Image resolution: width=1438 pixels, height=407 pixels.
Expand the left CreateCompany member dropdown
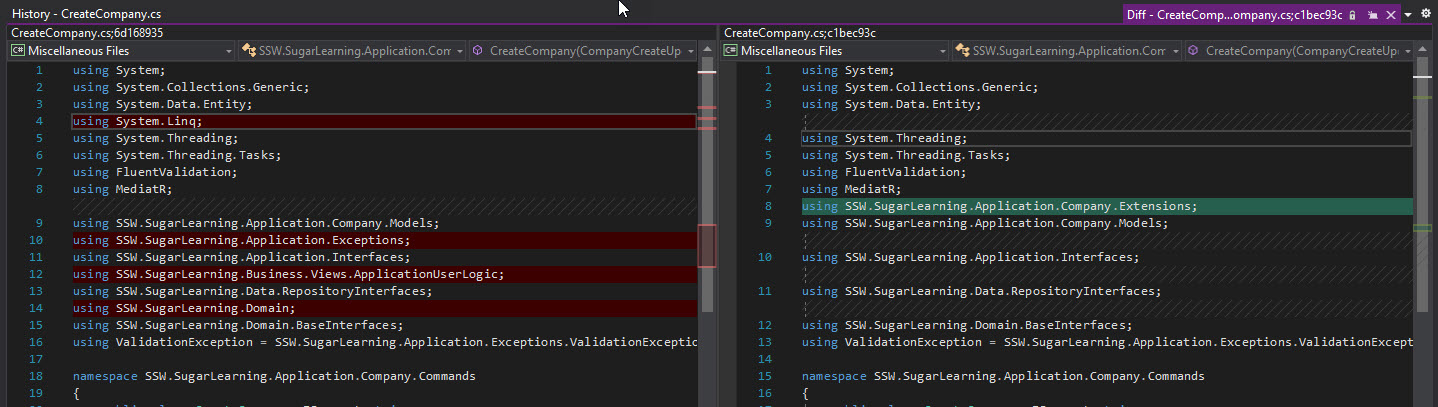[690, 51]
